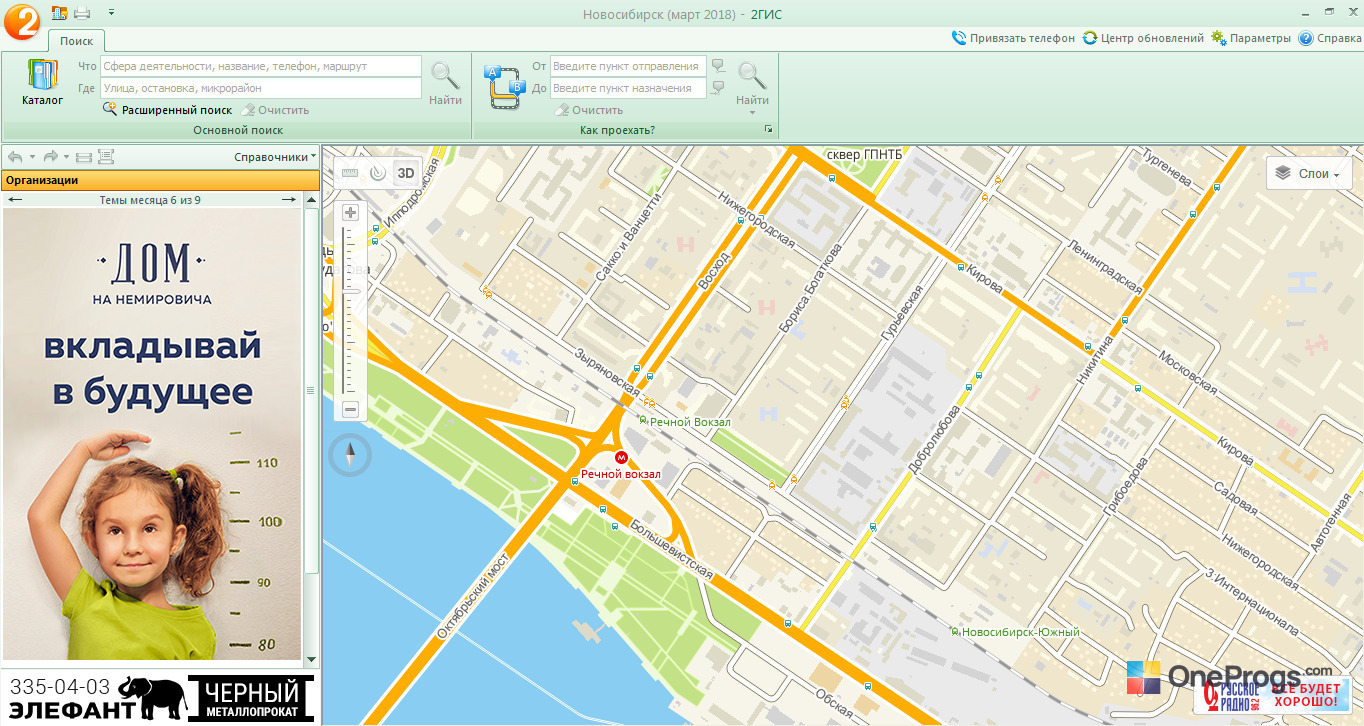Open Центр обновлений

pos(1144,38)
